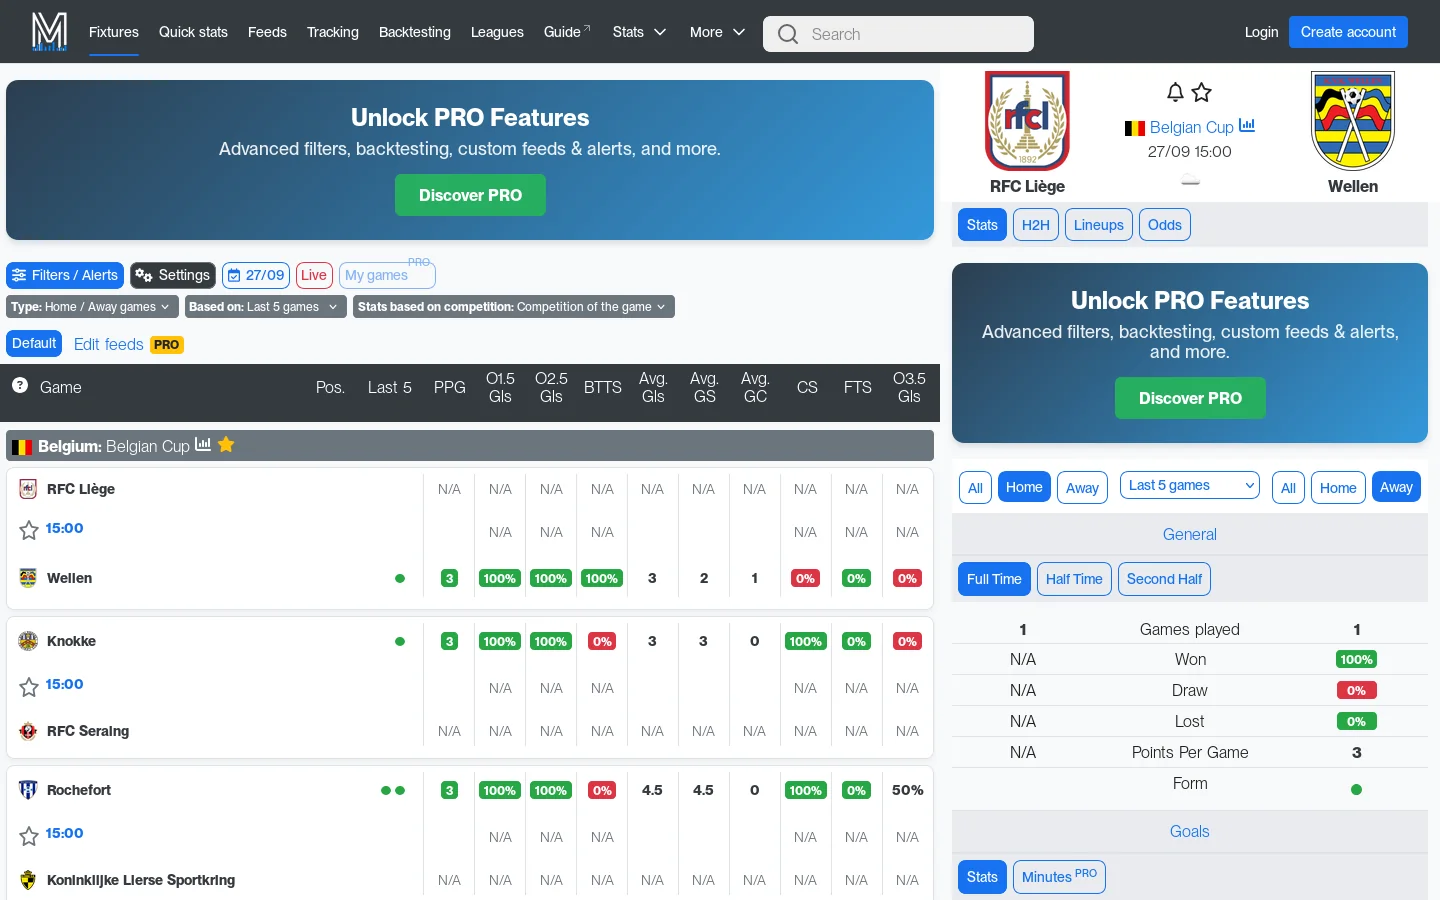Open the Fixtures nav item

(x=114, y=32)
